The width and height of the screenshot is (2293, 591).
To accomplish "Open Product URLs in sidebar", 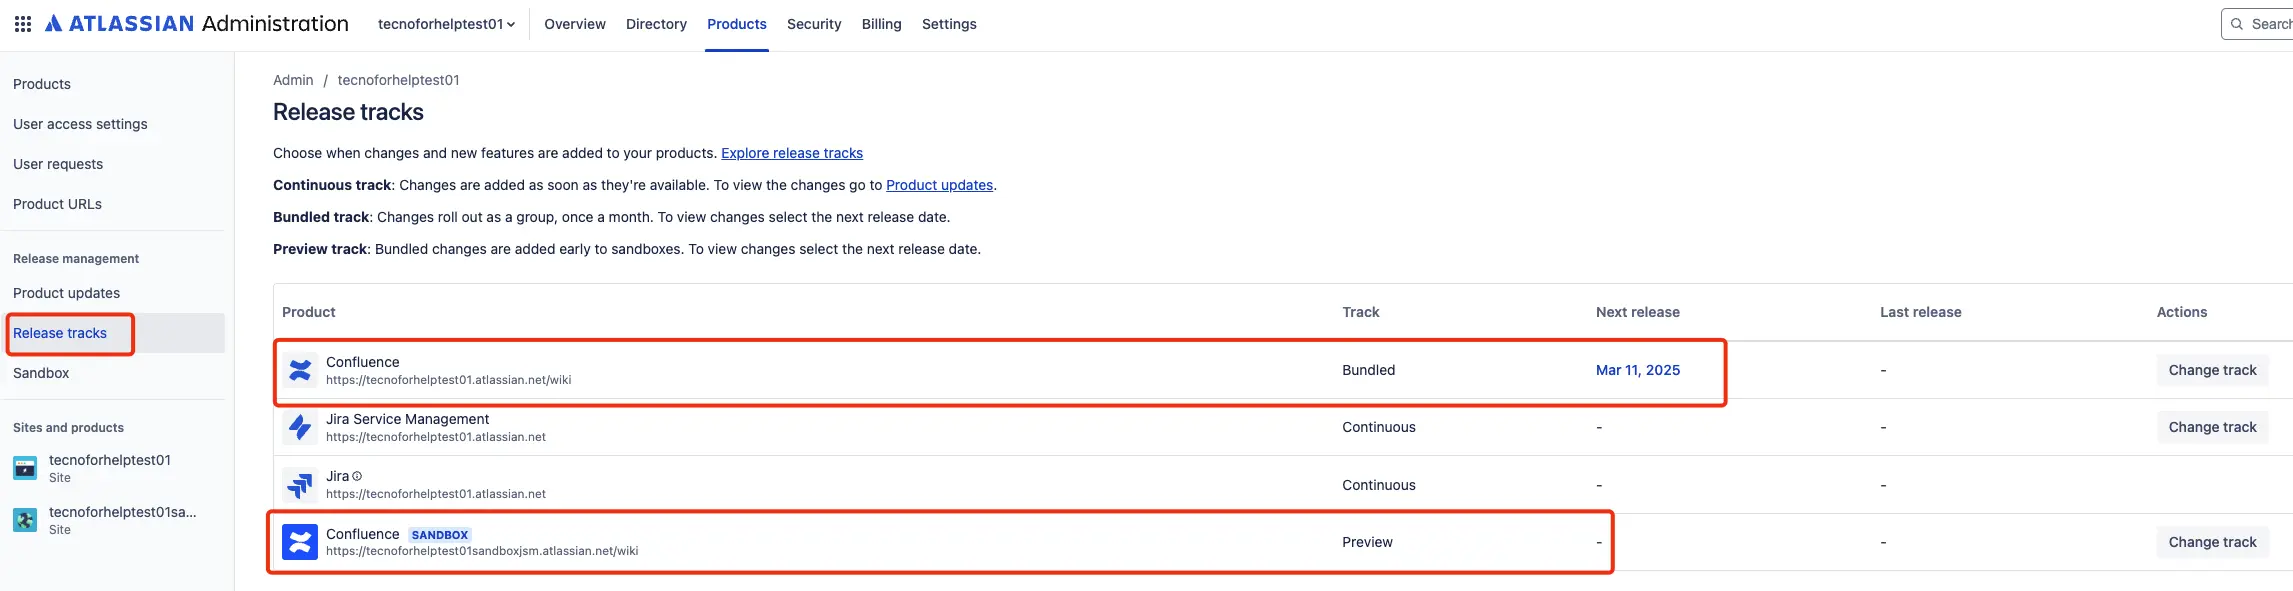I will (57, 204).
